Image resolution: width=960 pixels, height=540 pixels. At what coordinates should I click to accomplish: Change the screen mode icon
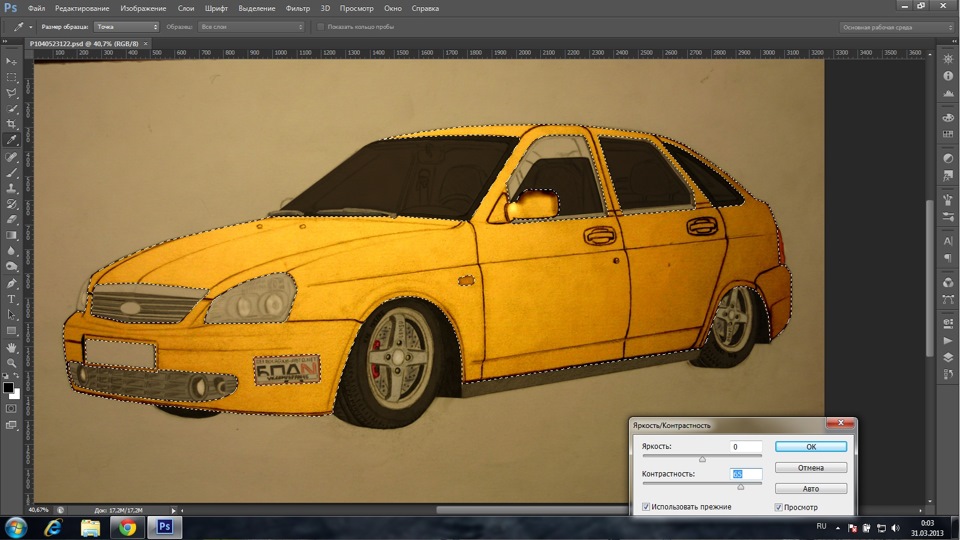(11, 425)
